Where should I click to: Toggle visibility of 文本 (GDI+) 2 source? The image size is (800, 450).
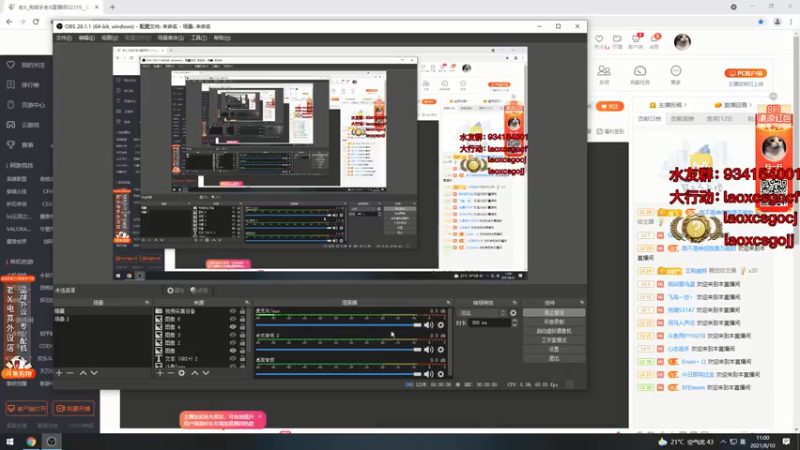(233, 359)
